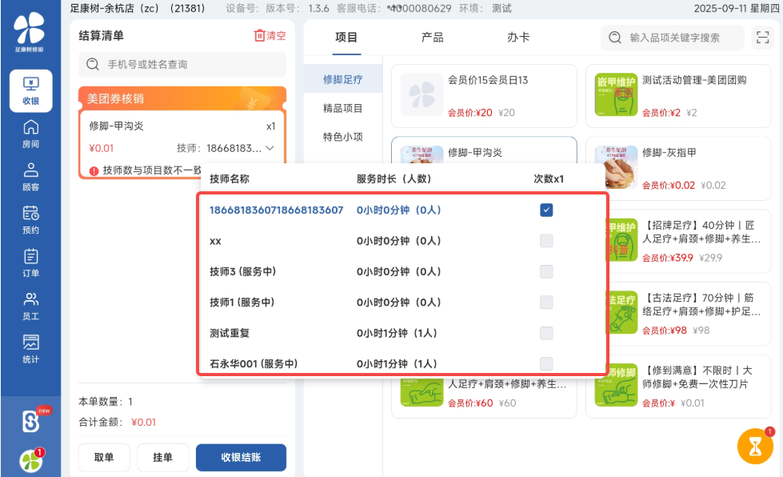
Task: Open the 员工 staff sidebar icon
Action: coord(30,305)
